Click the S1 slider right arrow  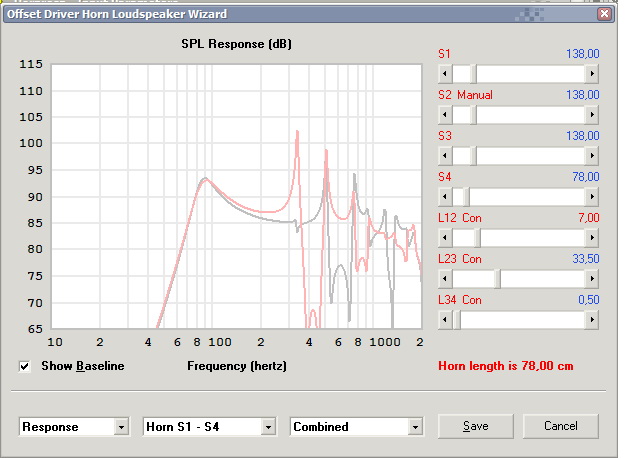[592, 74]
